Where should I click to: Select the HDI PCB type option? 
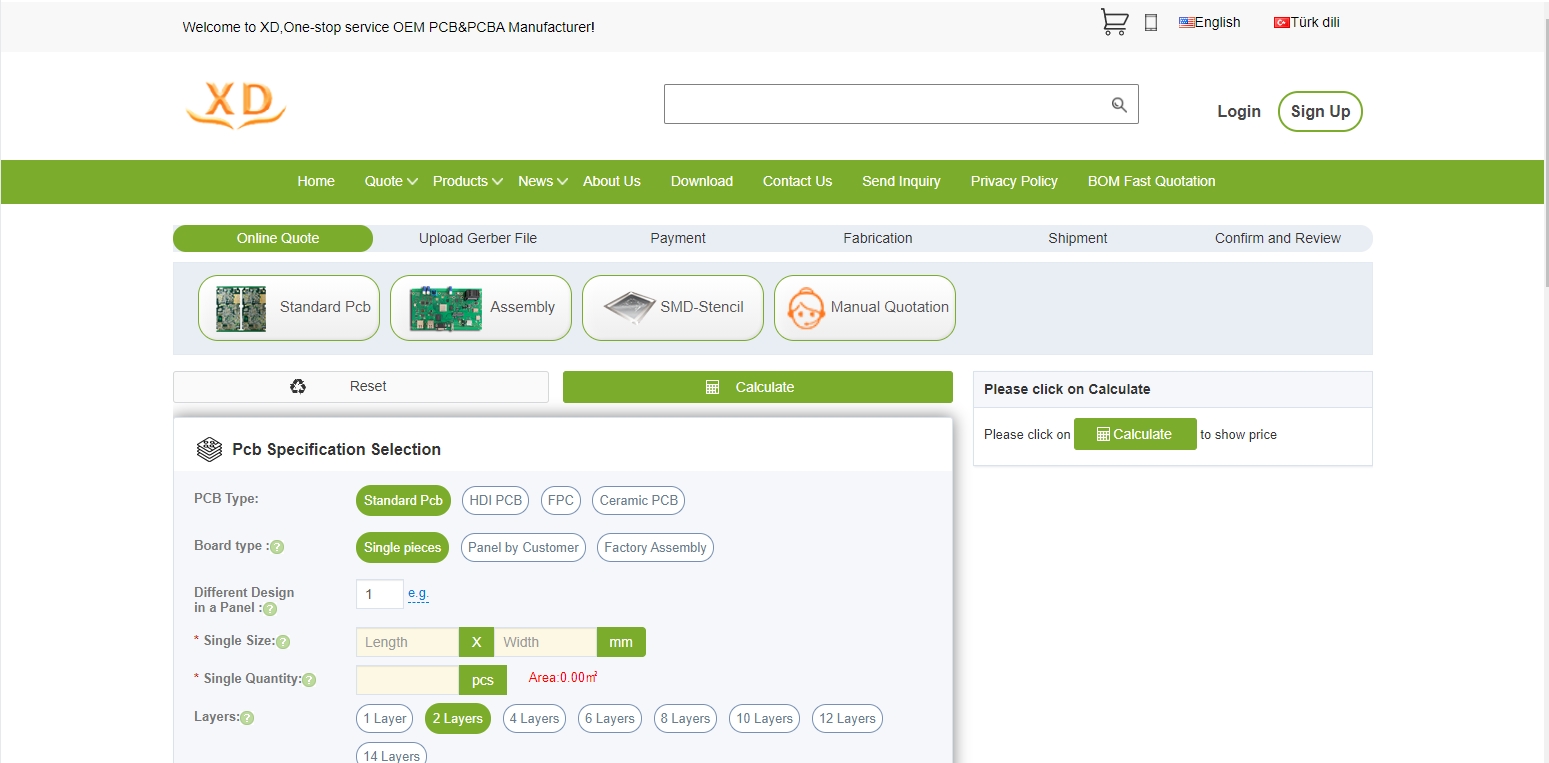point(496,501)
